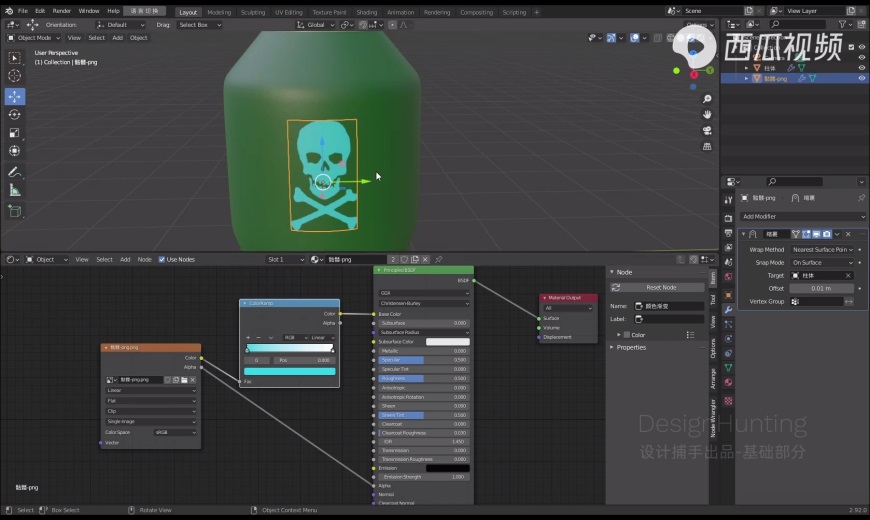Open the Drag Select Box dropdown

tap(199, 25)
